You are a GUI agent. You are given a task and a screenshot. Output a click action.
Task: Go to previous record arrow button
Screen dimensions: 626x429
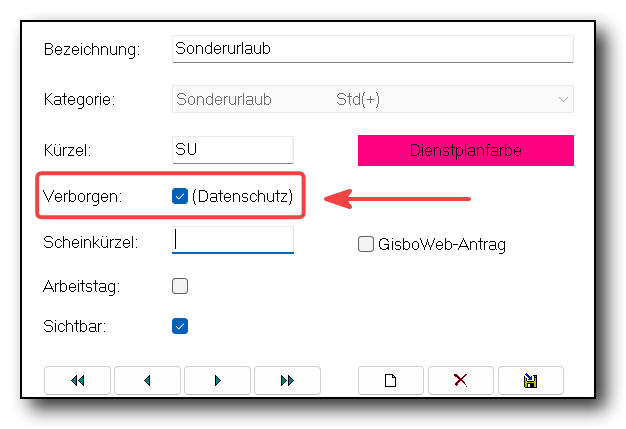pos(147,380)
